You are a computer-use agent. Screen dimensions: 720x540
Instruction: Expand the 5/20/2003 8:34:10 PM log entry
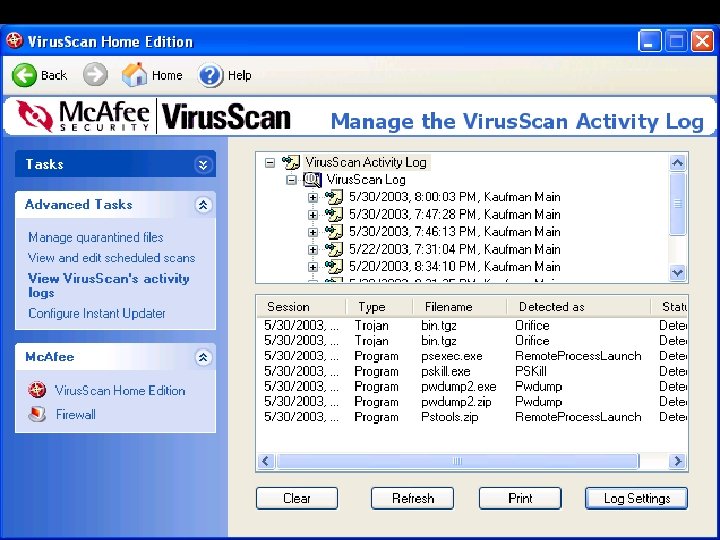pyautogui.click(x=313, y=267)
